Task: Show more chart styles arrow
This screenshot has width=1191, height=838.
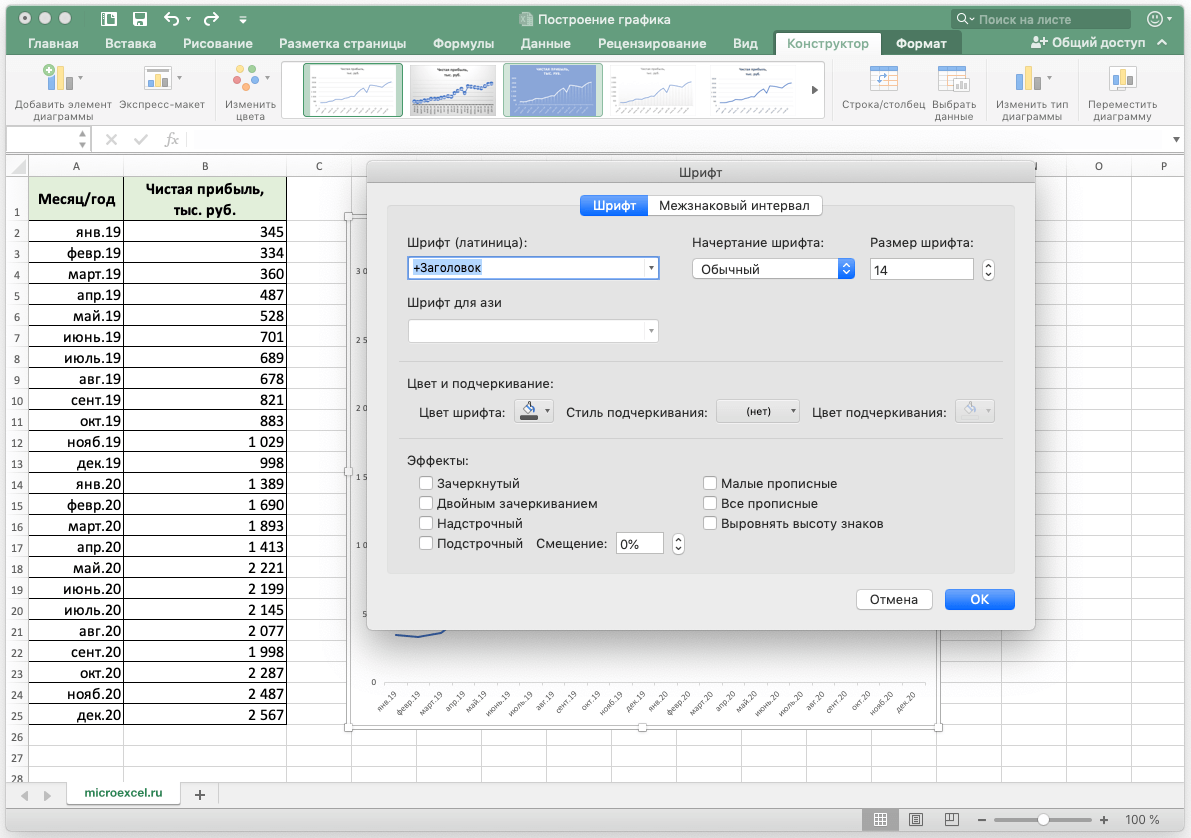Action: pos(814,90)
